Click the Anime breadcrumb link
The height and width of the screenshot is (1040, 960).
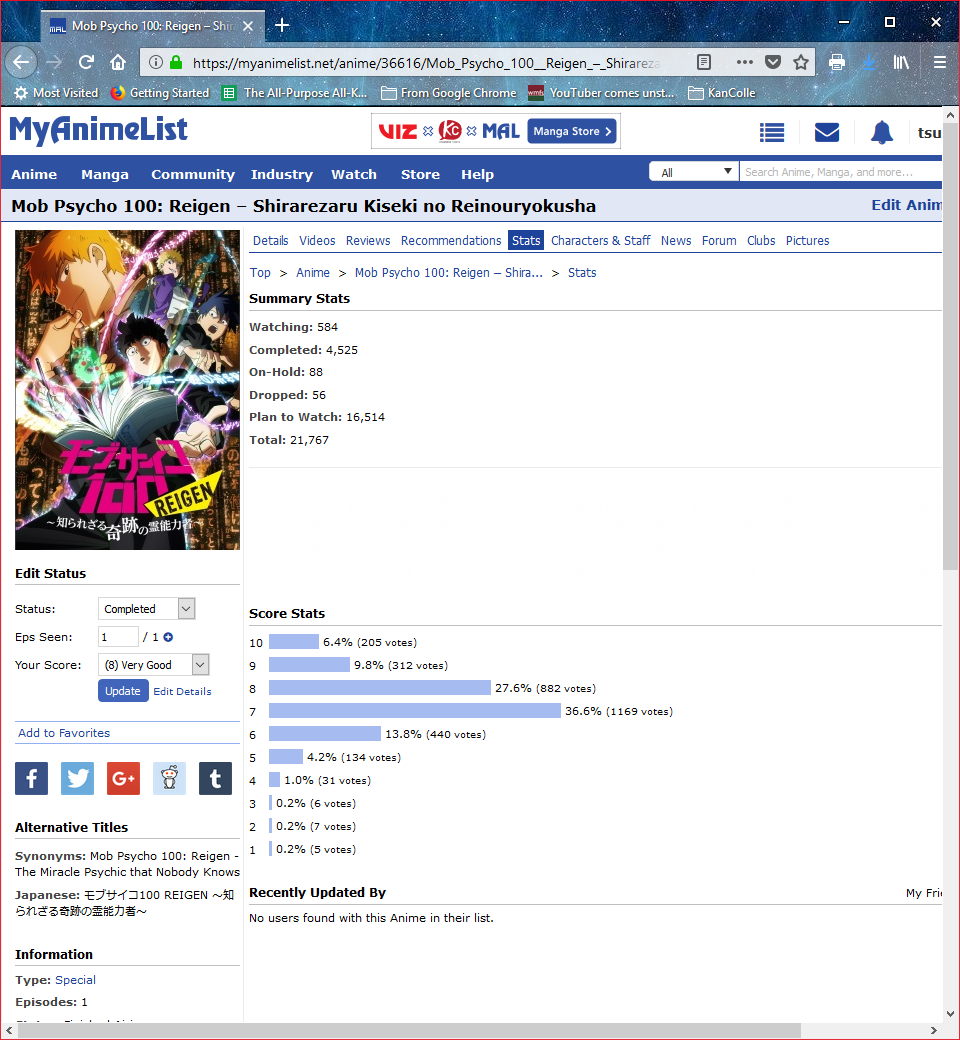tap(312, 273)
